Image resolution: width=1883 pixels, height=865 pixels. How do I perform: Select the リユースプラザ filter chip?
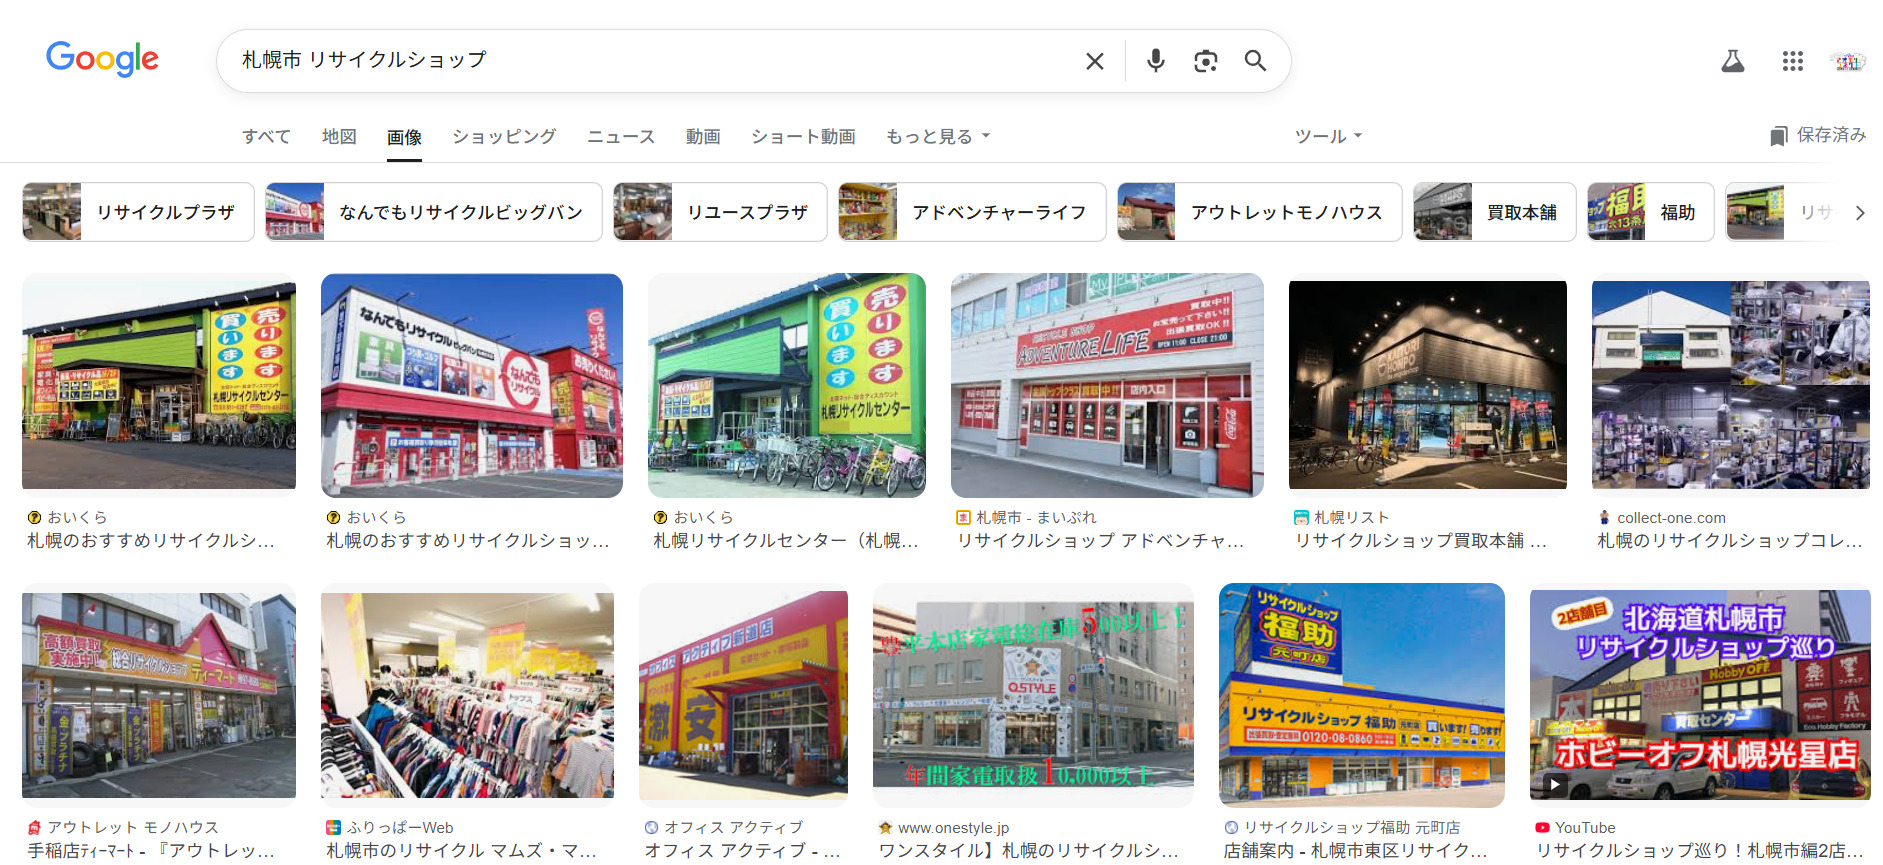[720, 212]
